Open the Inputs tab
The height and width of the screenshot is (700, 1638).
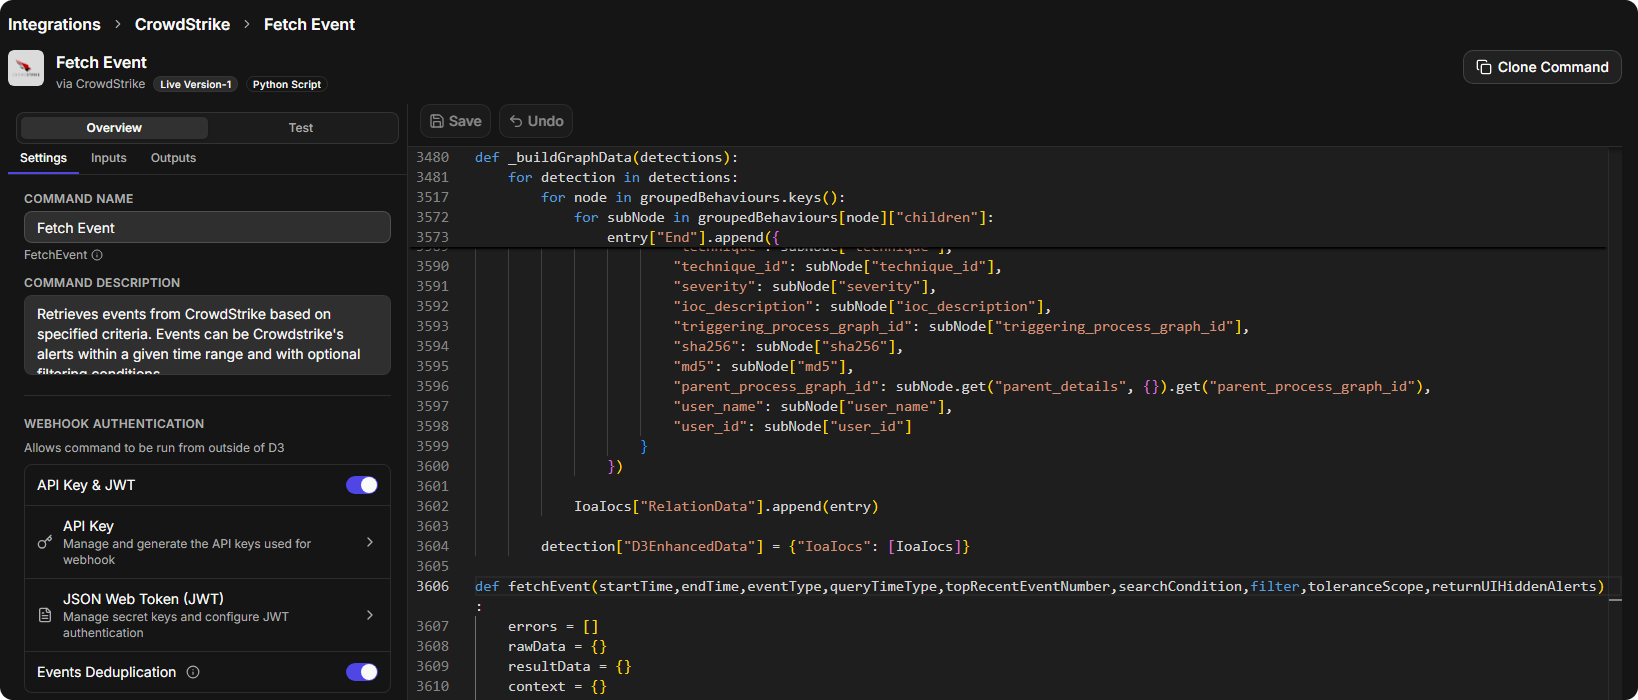tap(109, 158)
